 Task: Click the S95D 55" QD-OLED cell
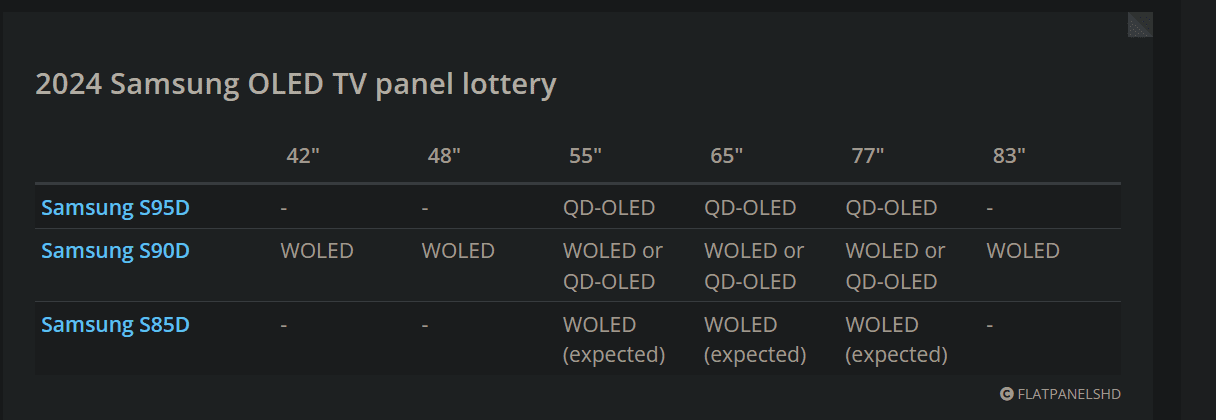coord(609,208)
